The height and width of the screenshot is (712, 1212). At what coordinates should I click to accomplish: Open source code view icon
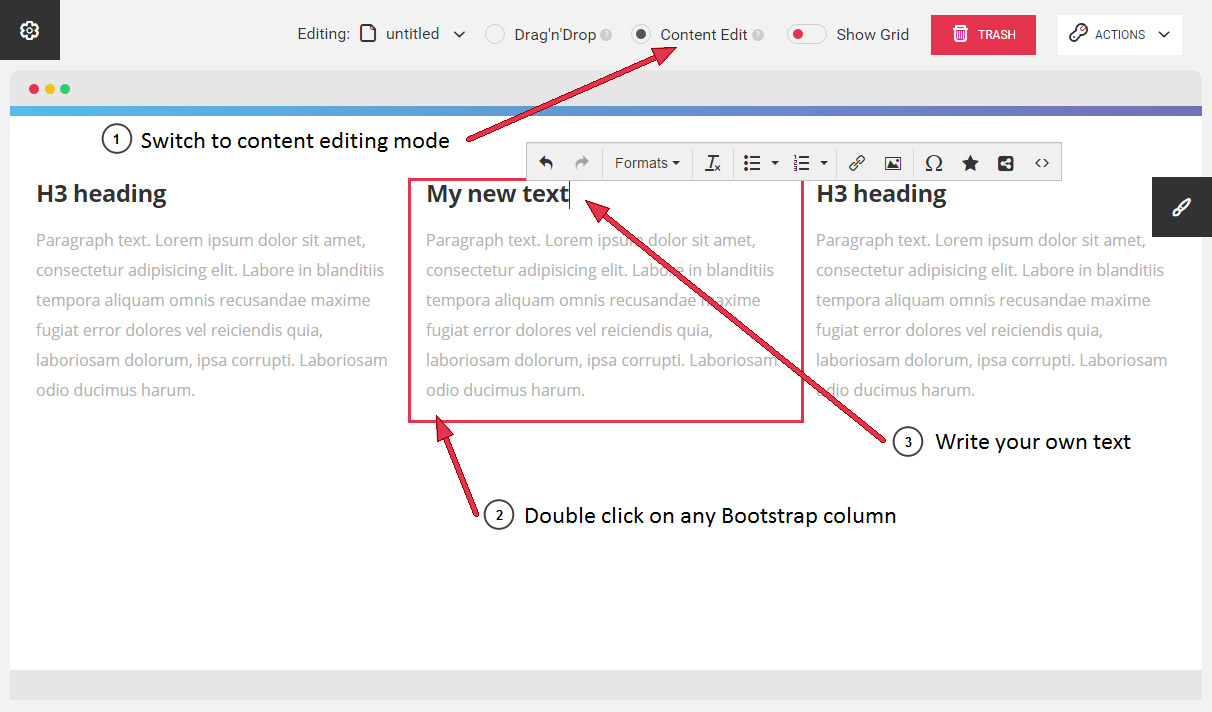click(x=1042, y=163)
